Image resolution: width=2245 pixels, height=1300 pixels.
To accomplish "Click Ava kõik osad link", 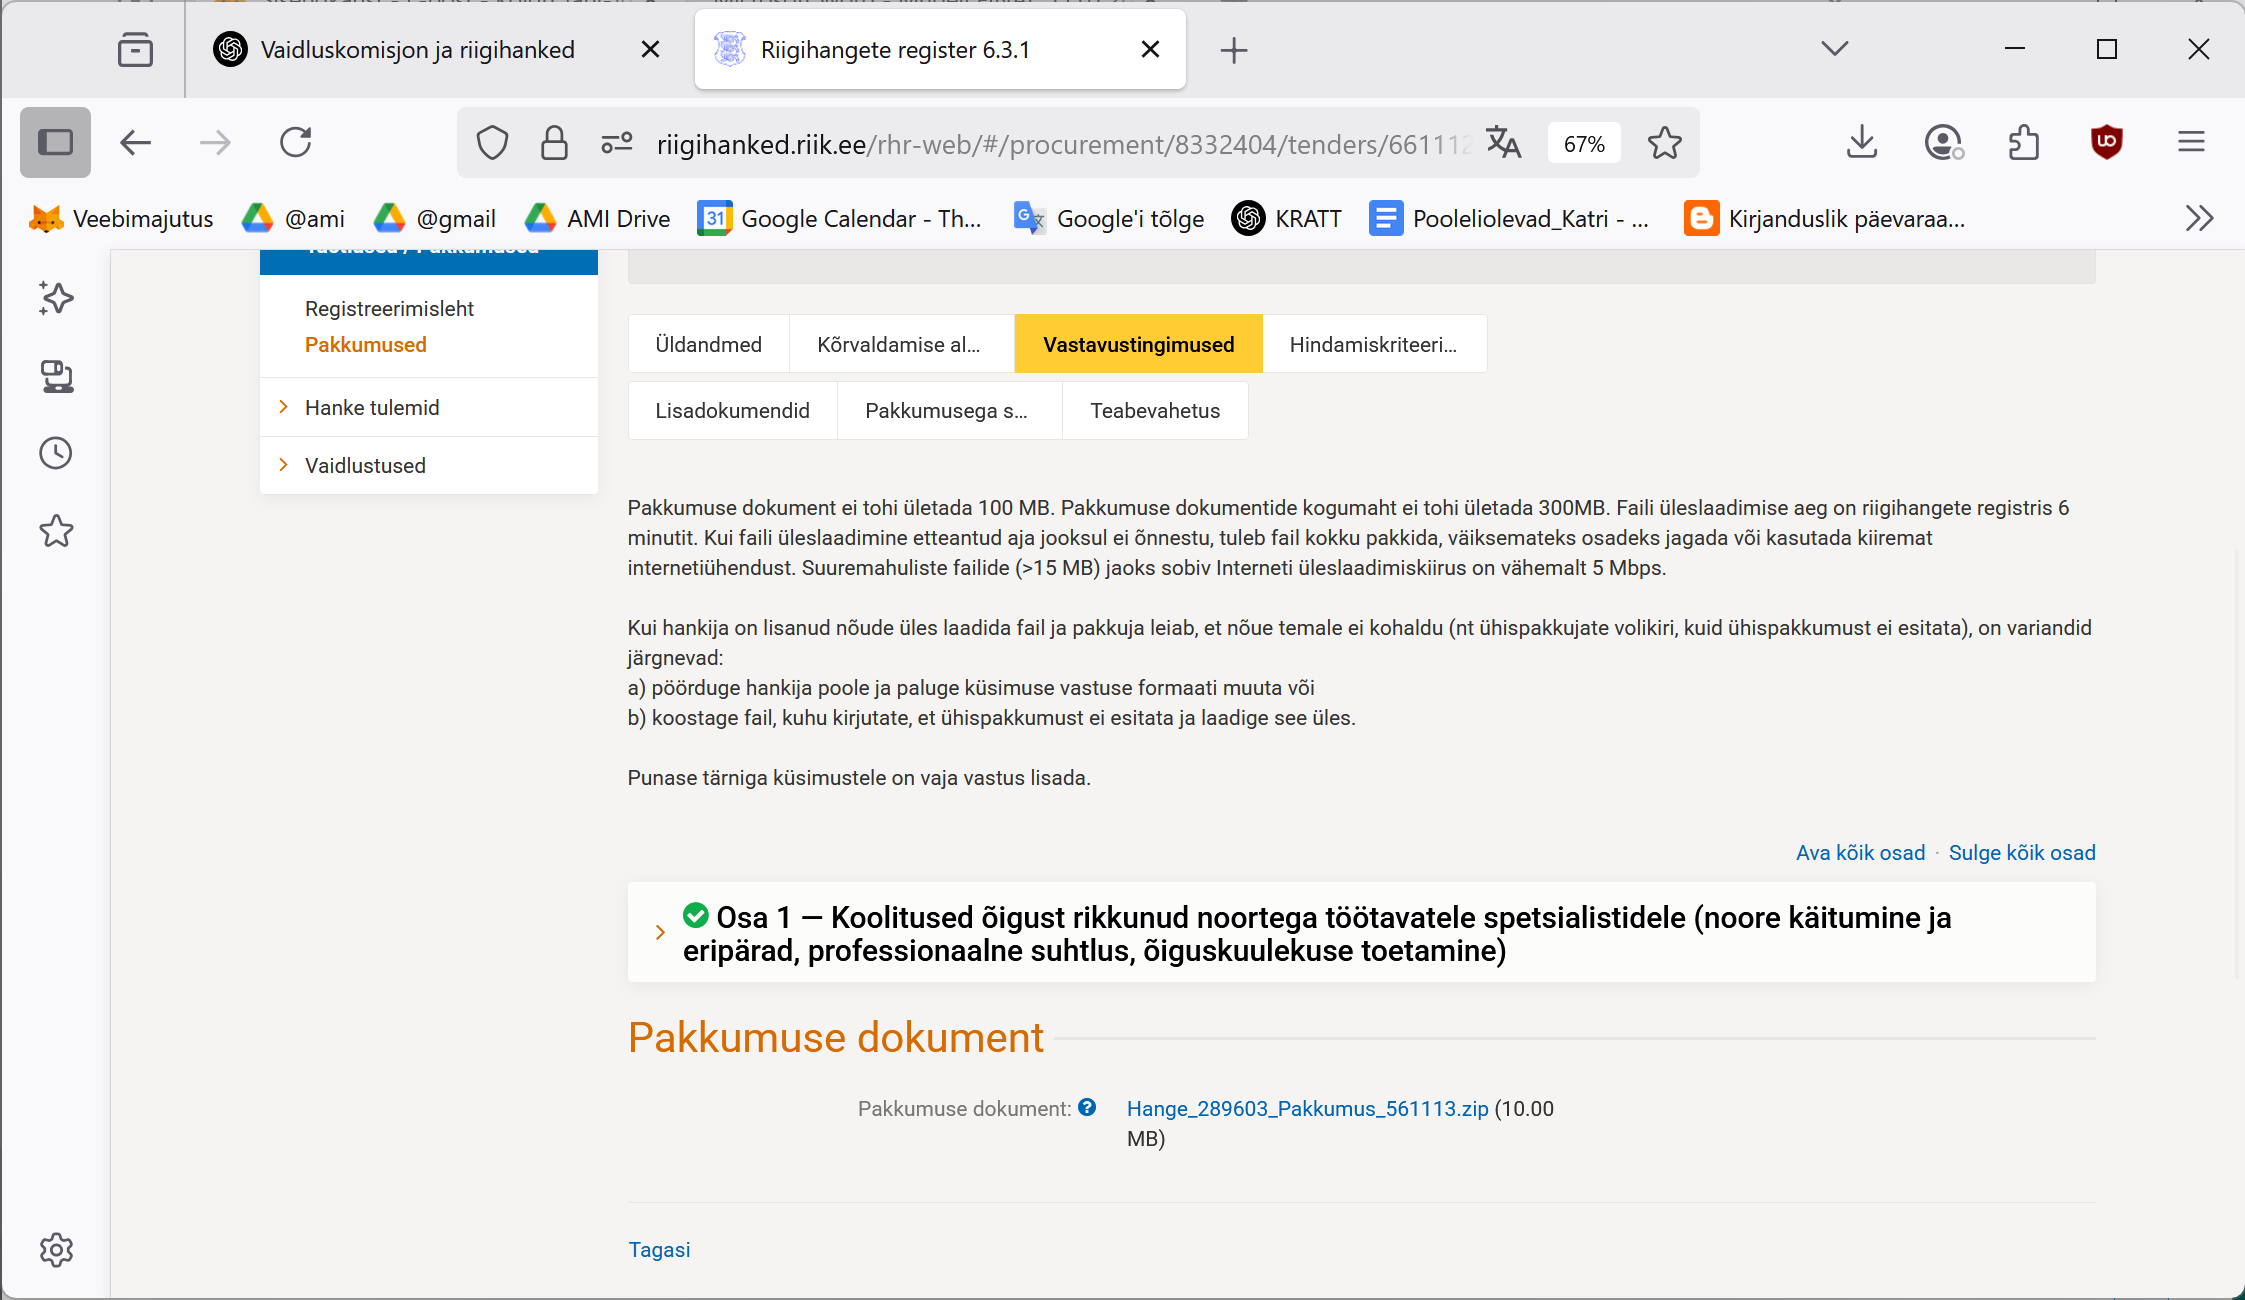I will tap(1860, 852).
